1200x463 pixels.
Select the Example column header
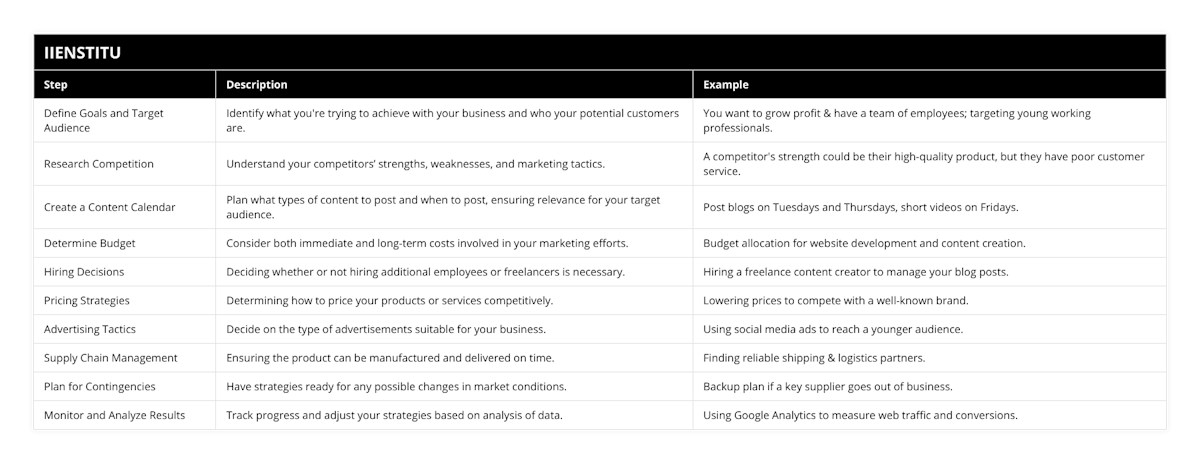726,85
